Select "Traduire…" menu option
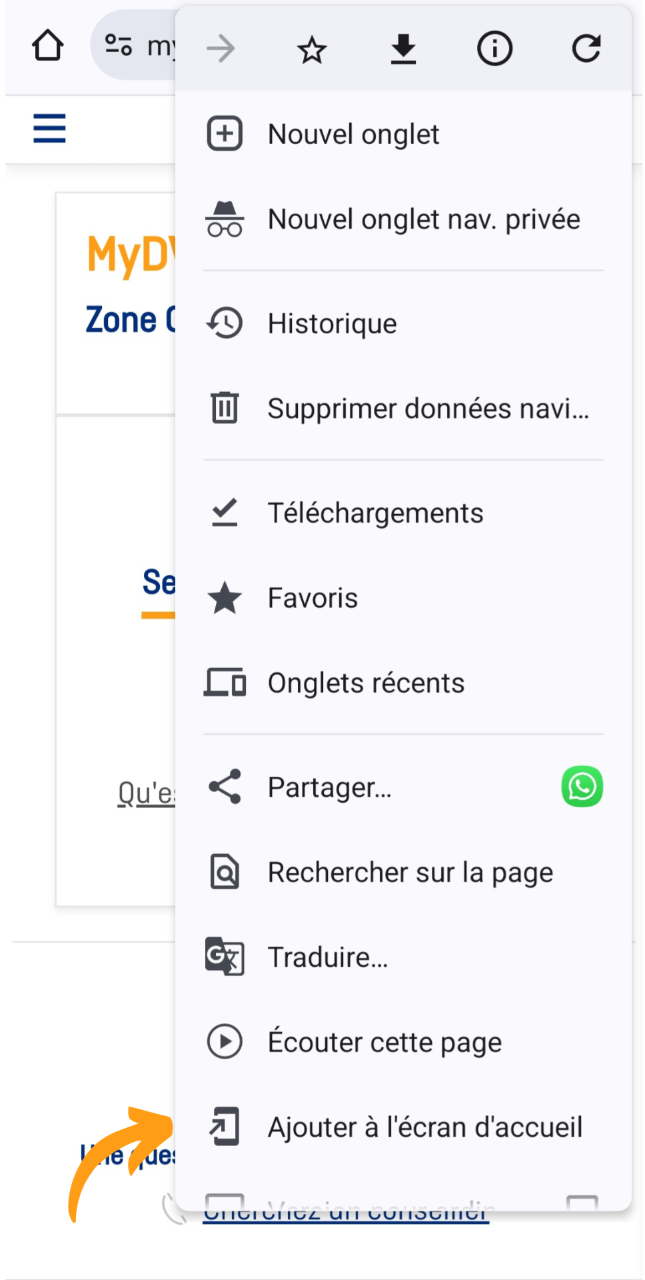This screenshot has height=1280, width=645. [x=328, y=958]
